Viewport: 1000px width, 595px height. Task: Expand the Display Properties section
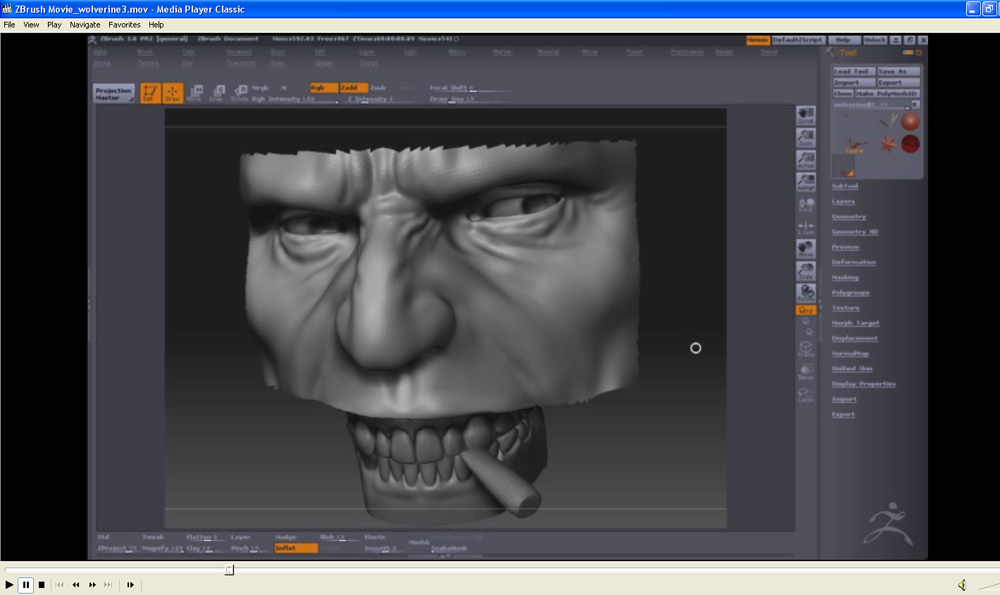tap(864, 384)
